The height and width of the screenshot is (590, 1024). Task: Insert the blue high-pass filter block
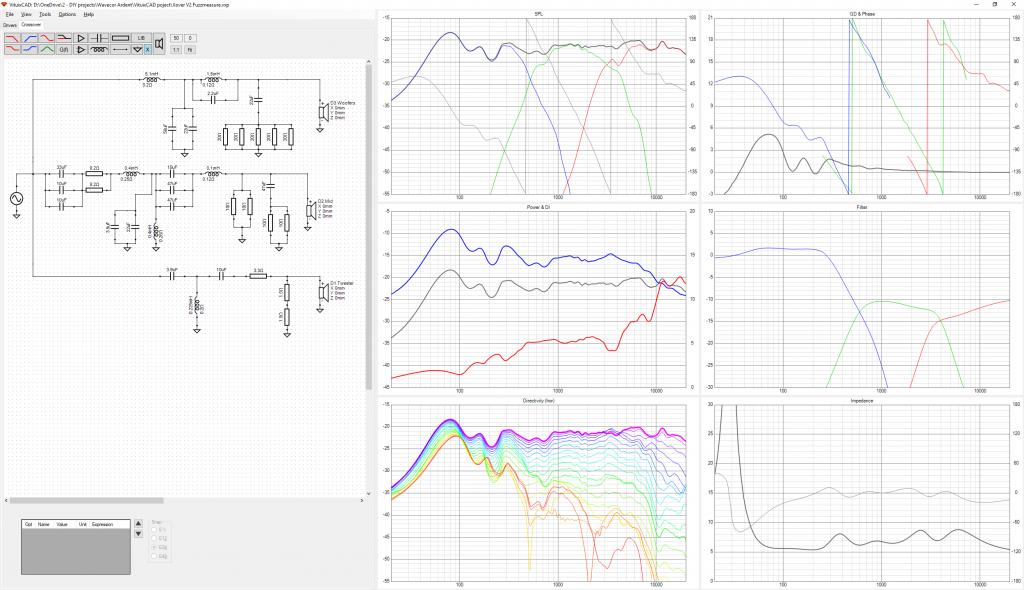tap(29, 38)
